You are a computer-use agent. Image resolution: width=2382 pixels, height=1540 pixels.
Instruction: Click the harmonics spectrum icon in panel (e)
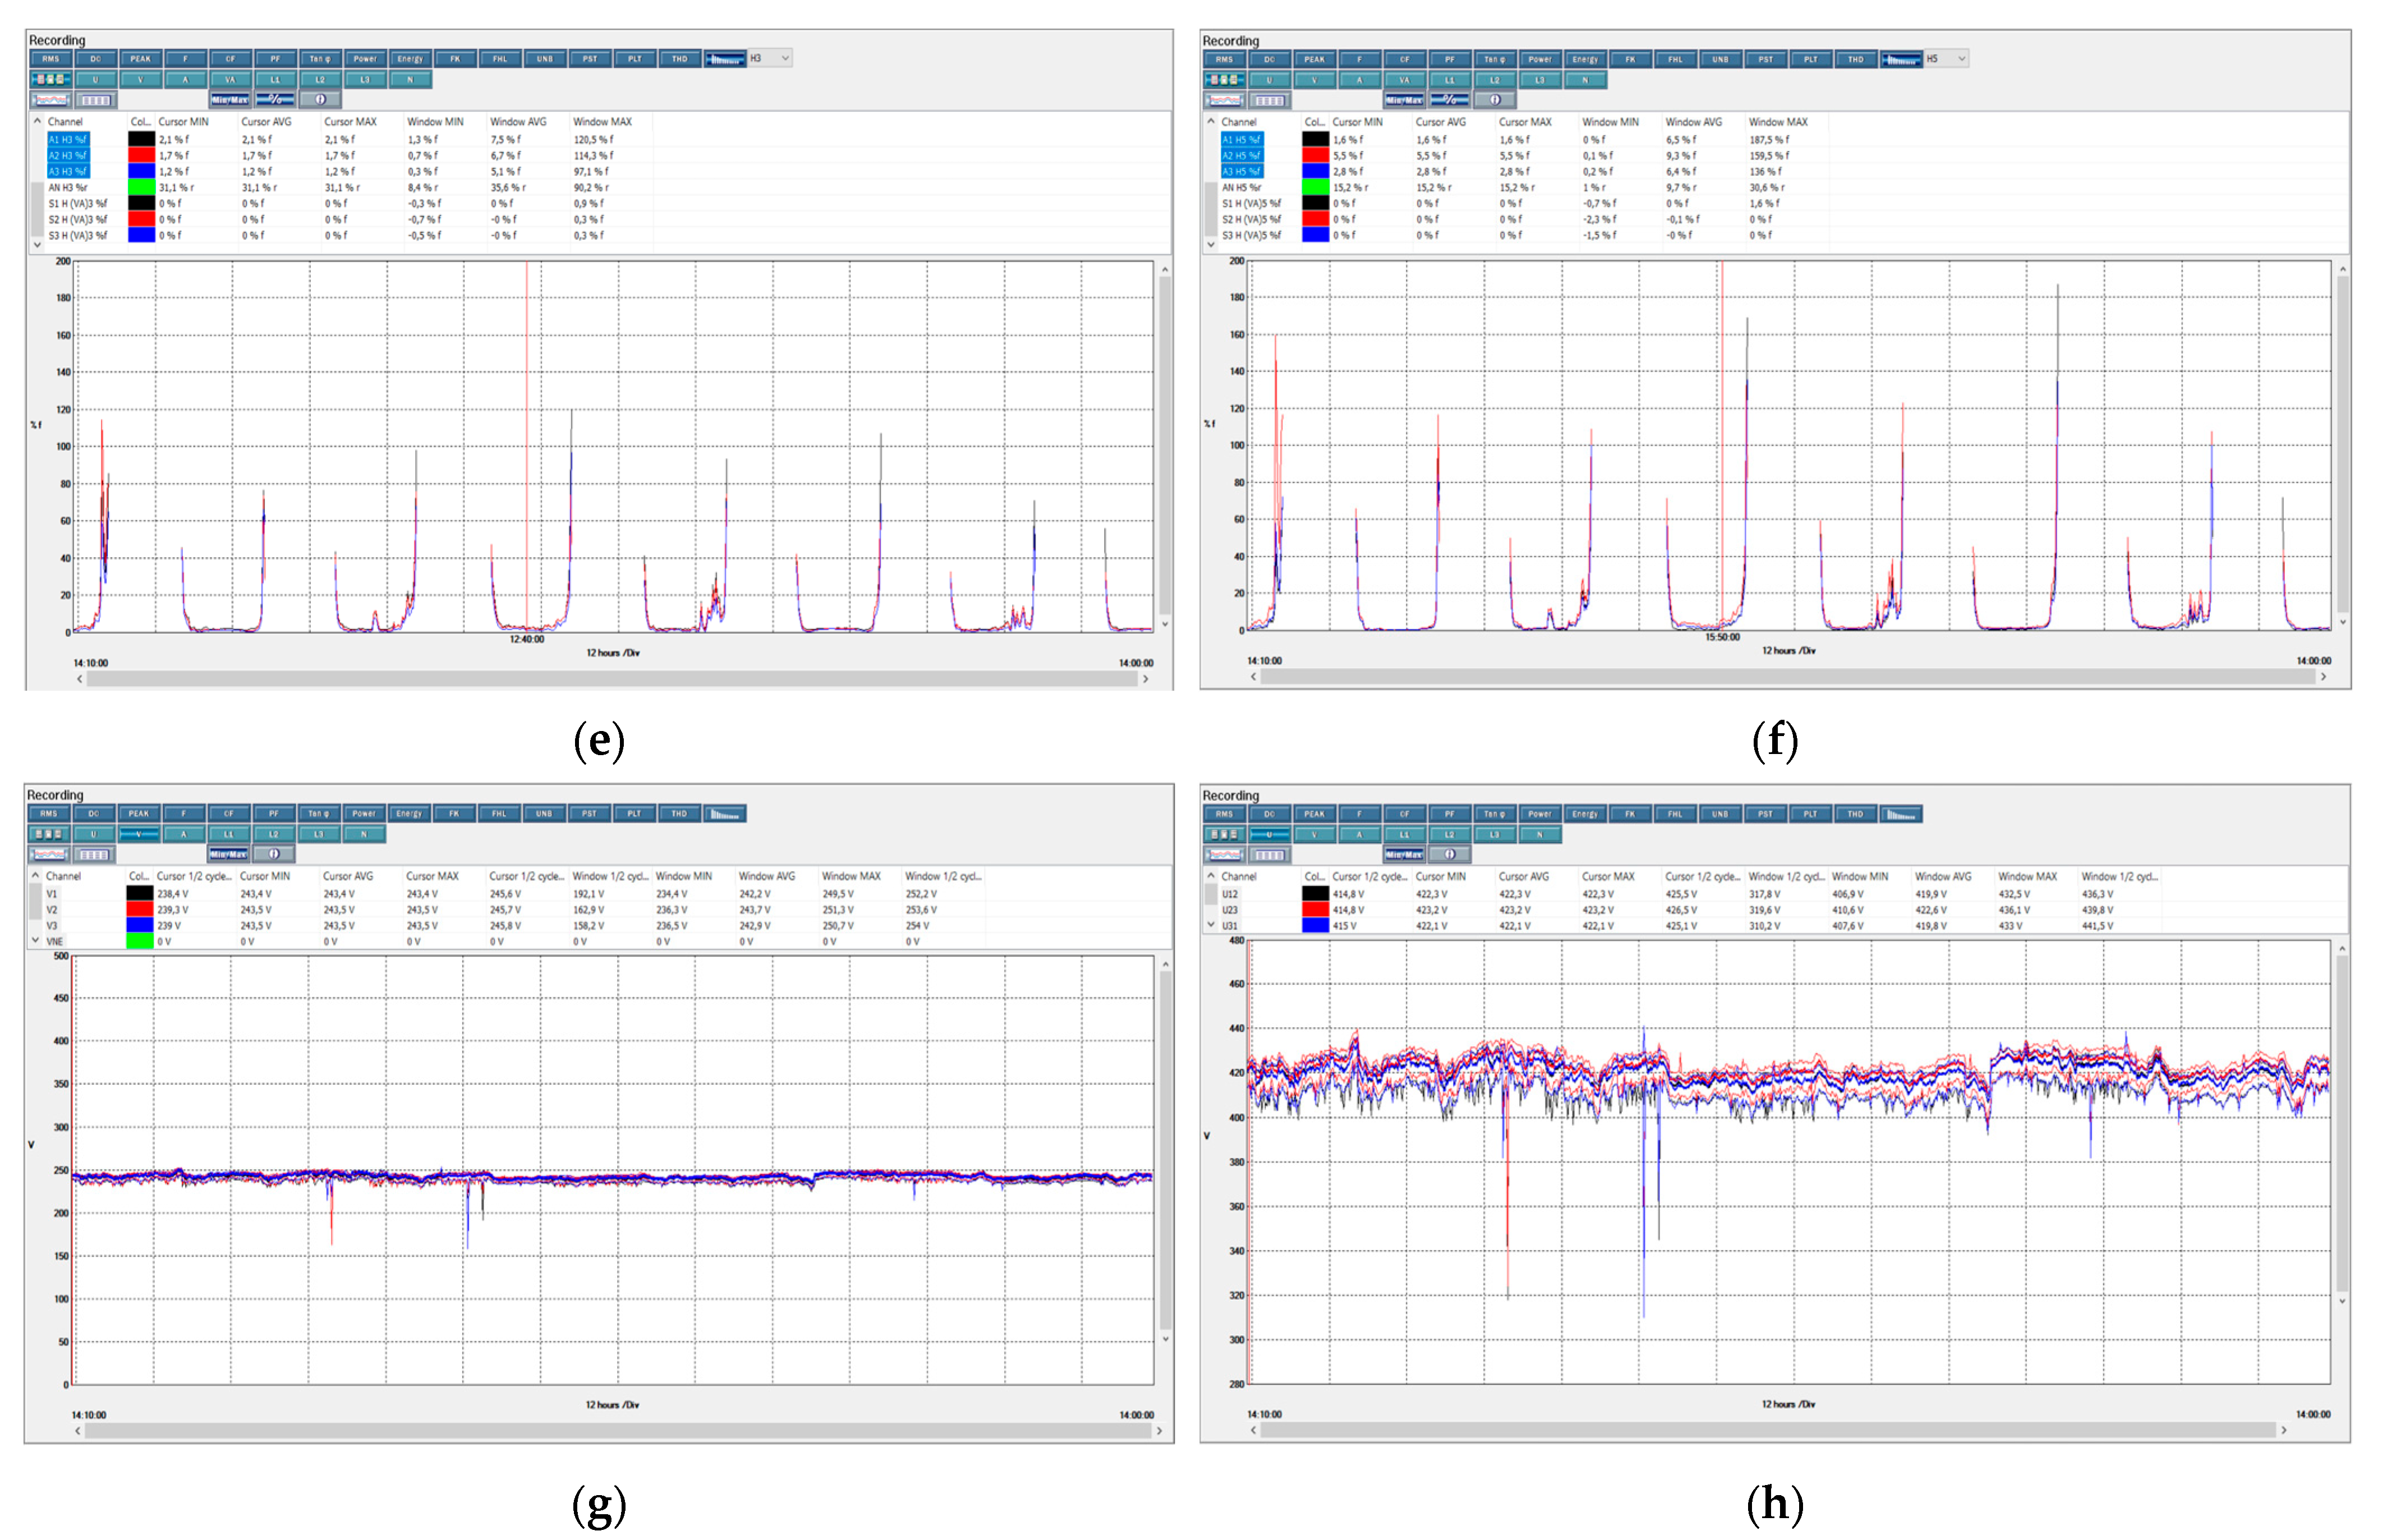tap(724, 59)
